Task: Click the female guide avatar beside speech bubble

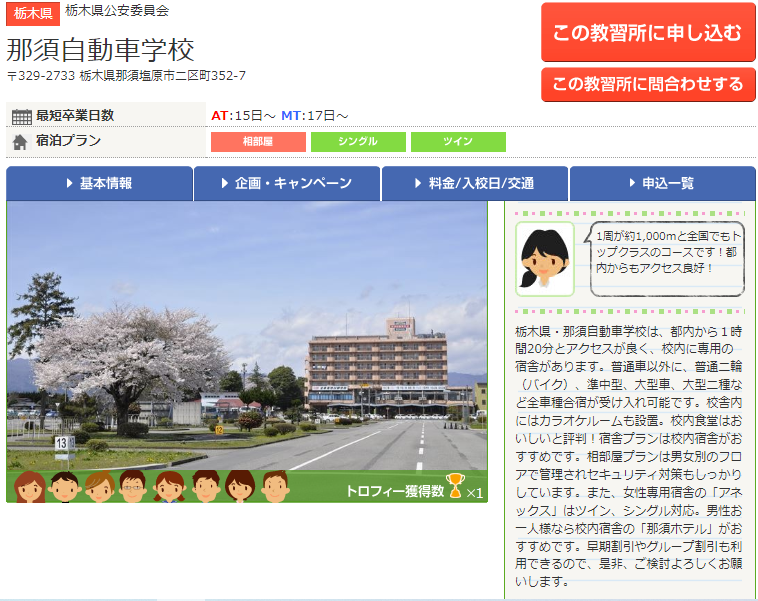Action: [544, 258]
